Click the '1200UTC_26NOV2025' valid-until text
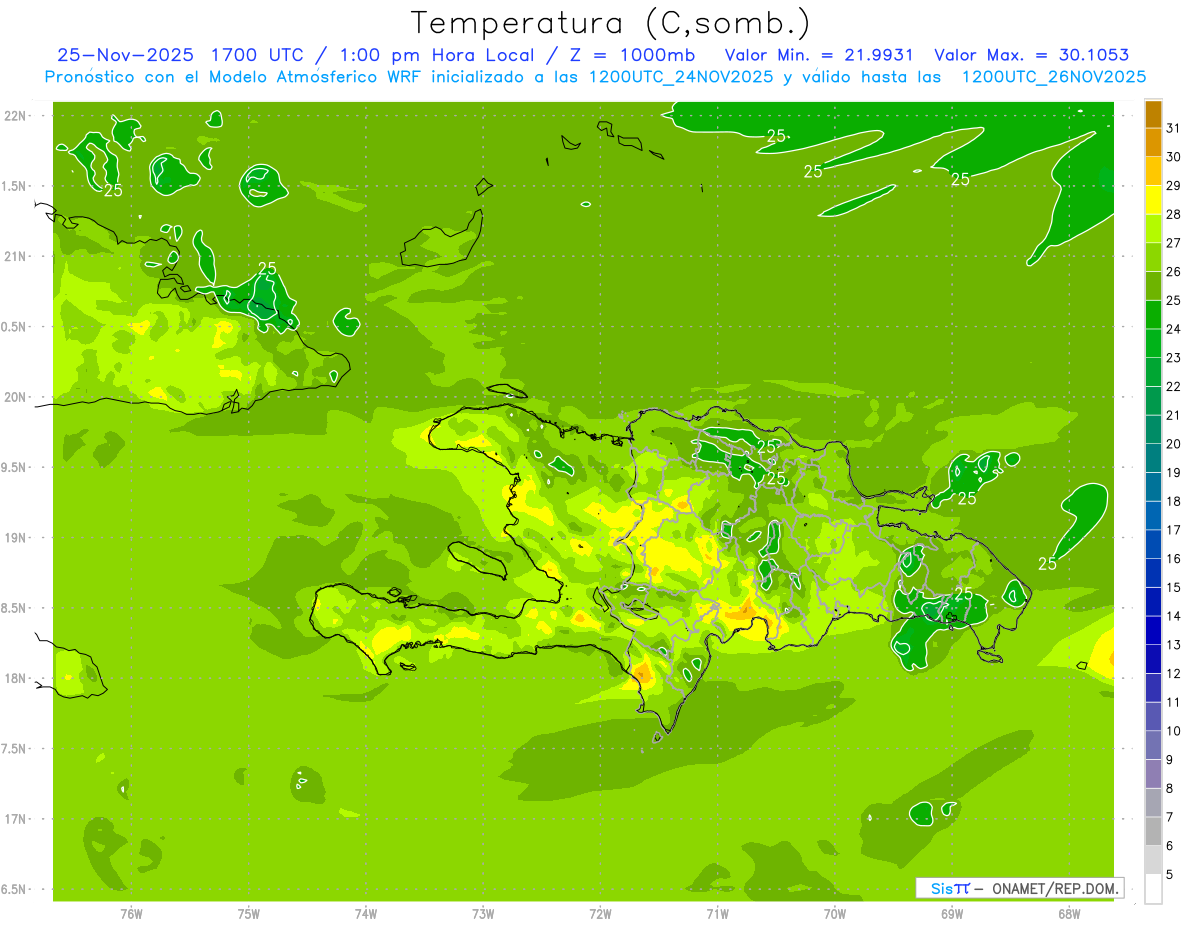The image size is (1200, 927). tap(1053, 77)
